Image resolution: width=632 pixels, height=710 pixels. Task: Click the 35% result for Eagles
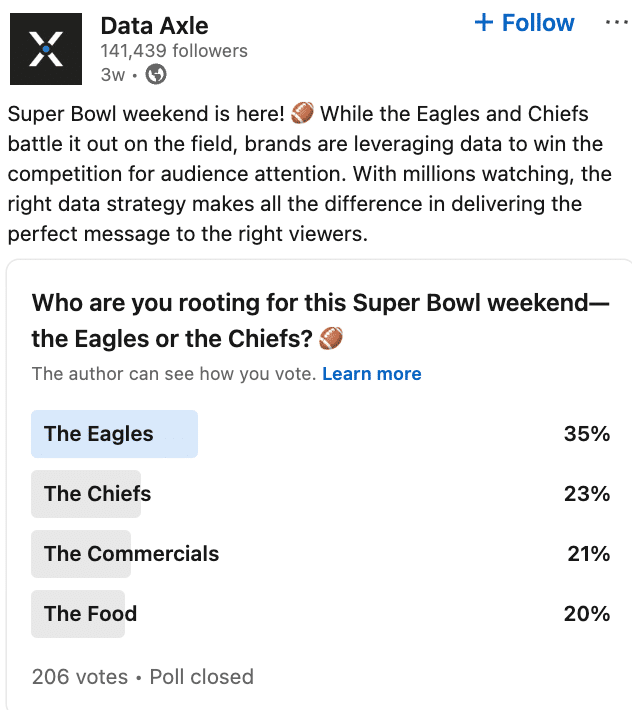click(x=587, y=434)
